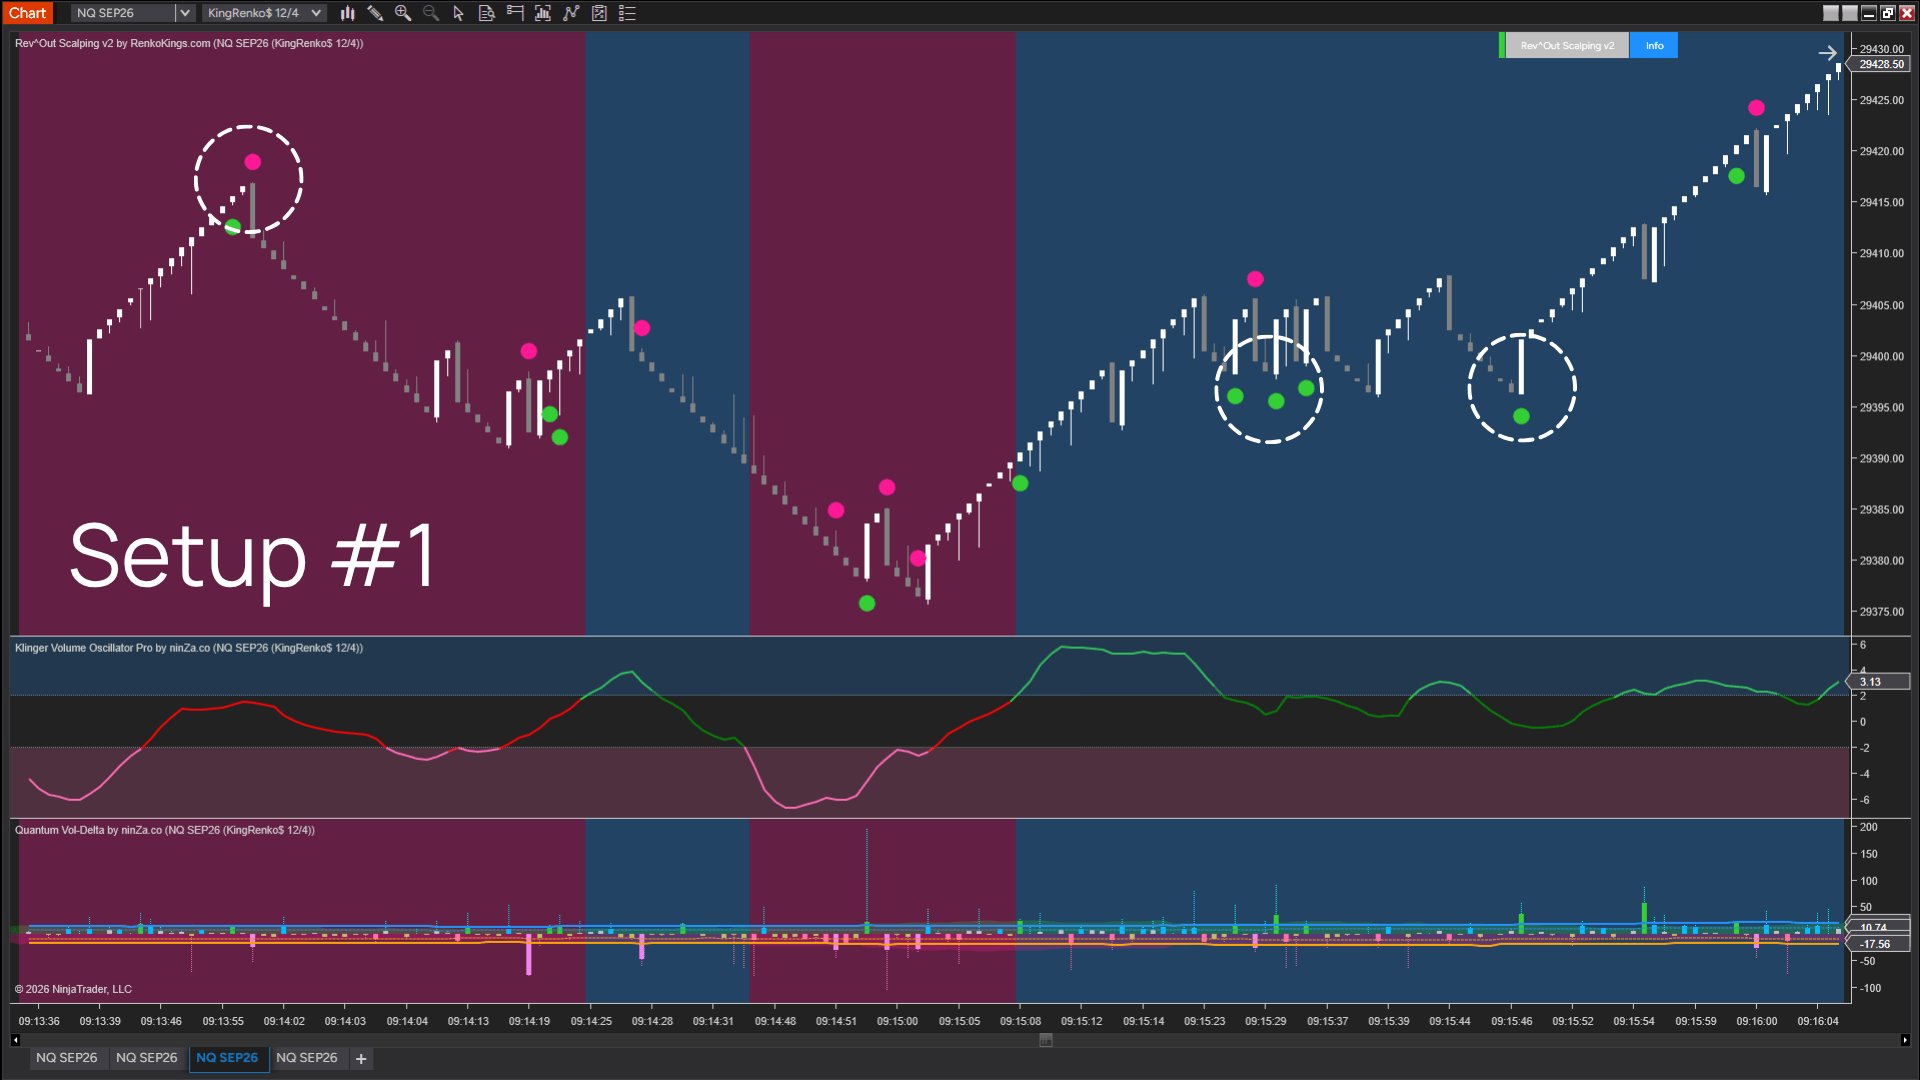The image size is (1920, 1080).
Task: Open the chart Properties icon
Action: tap(599, 13)
